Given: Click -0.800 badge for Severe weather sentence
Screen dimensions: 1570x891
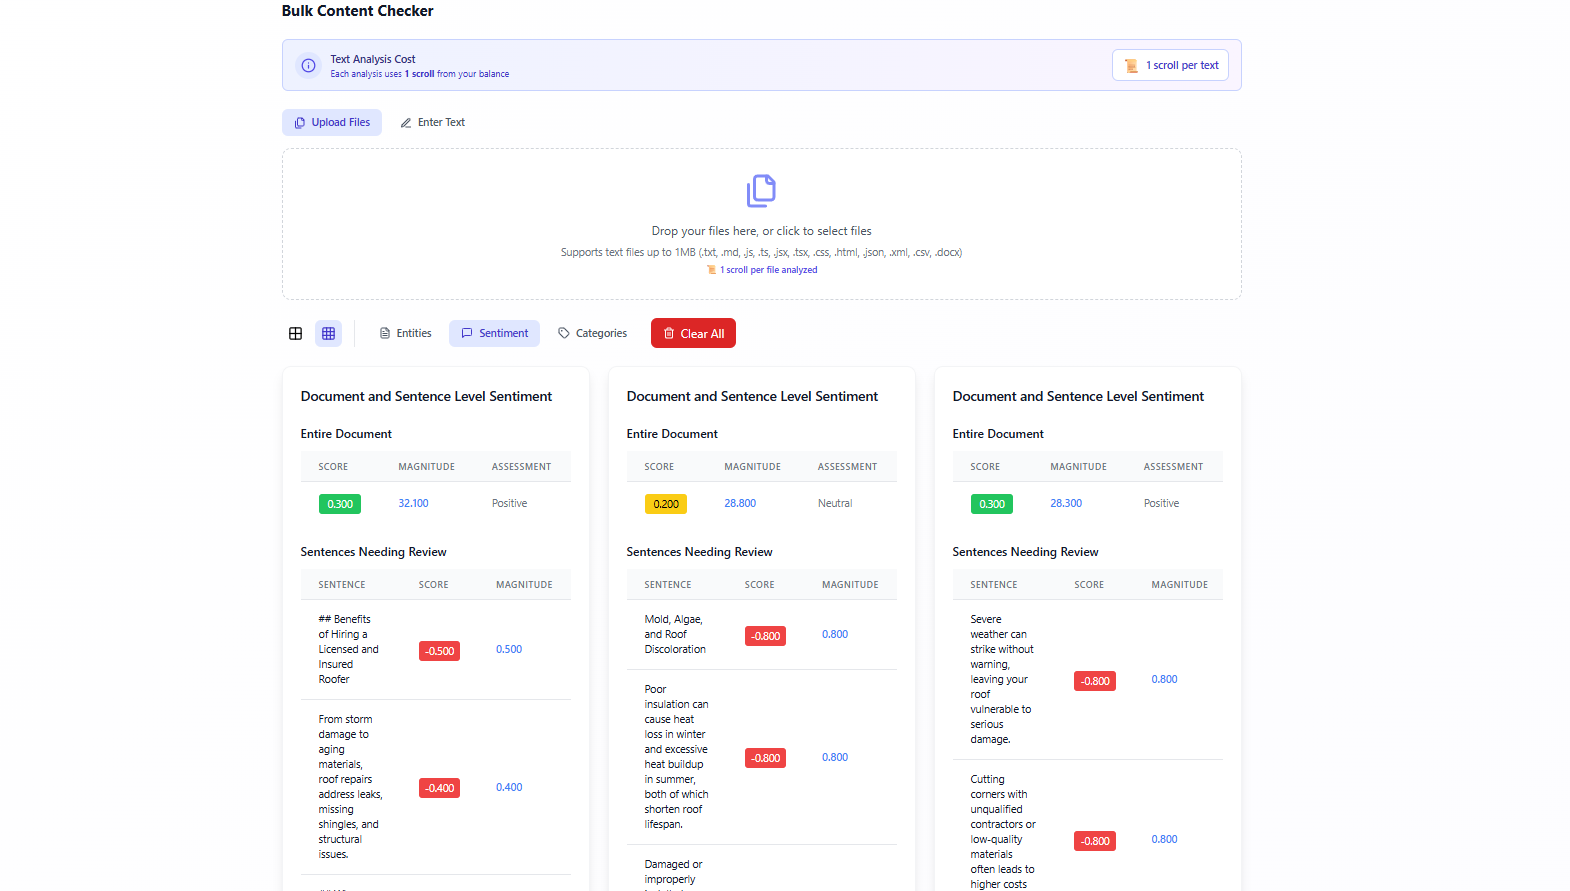Looking at the screenshot, I should (1095, 681).
